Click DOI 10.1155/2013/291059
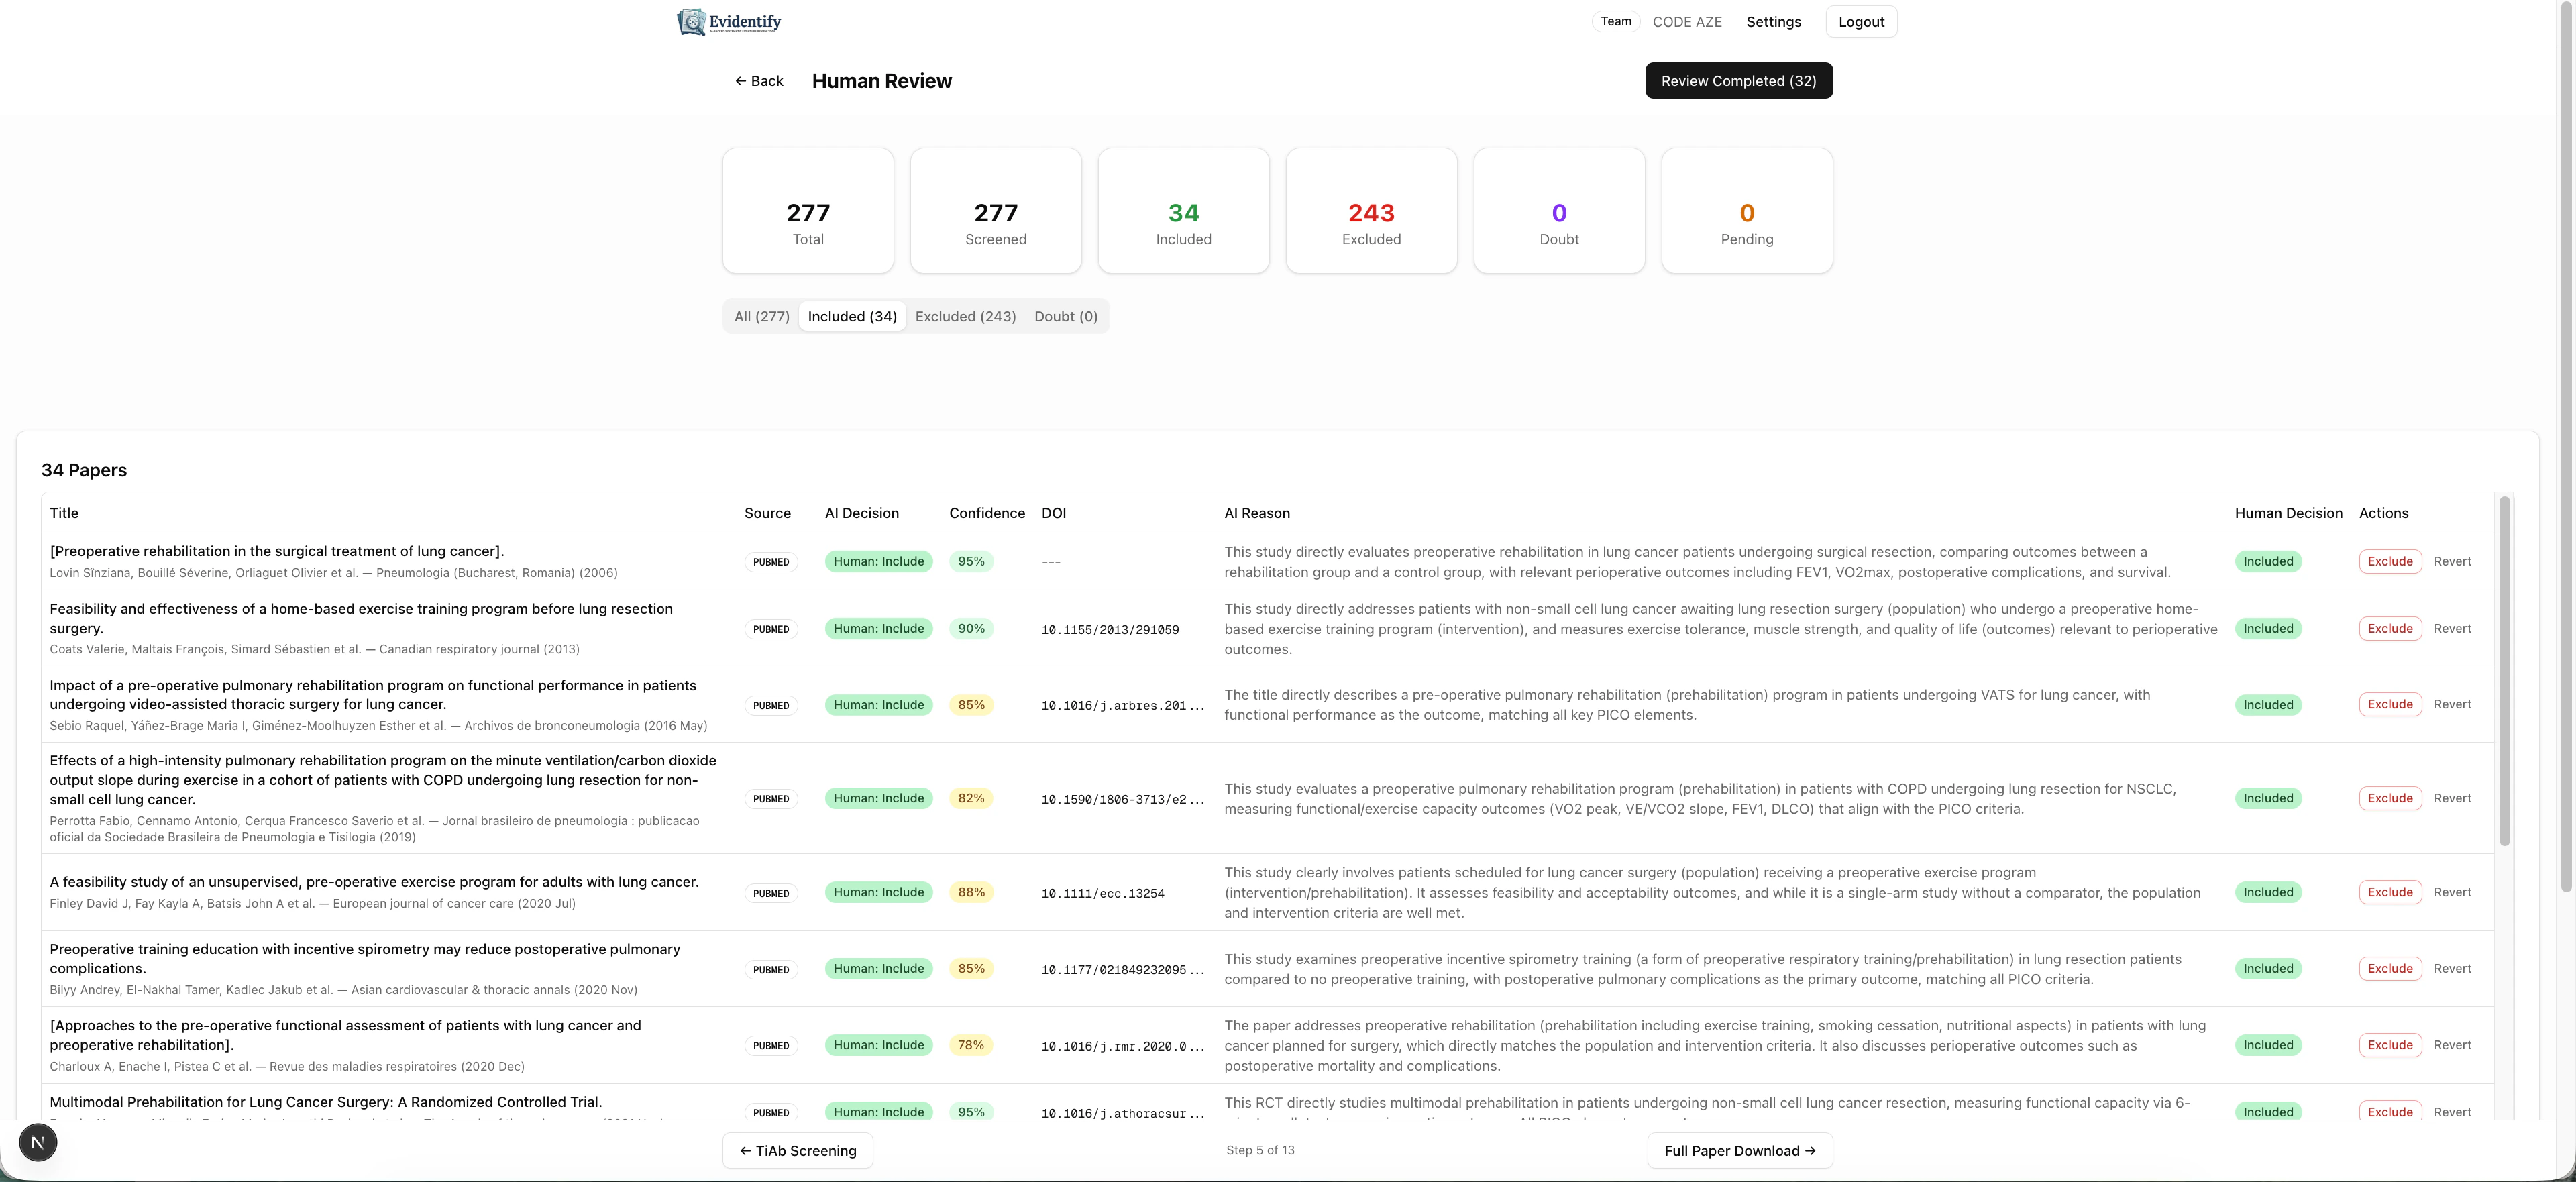2576x1182 pixels. 1110,629
